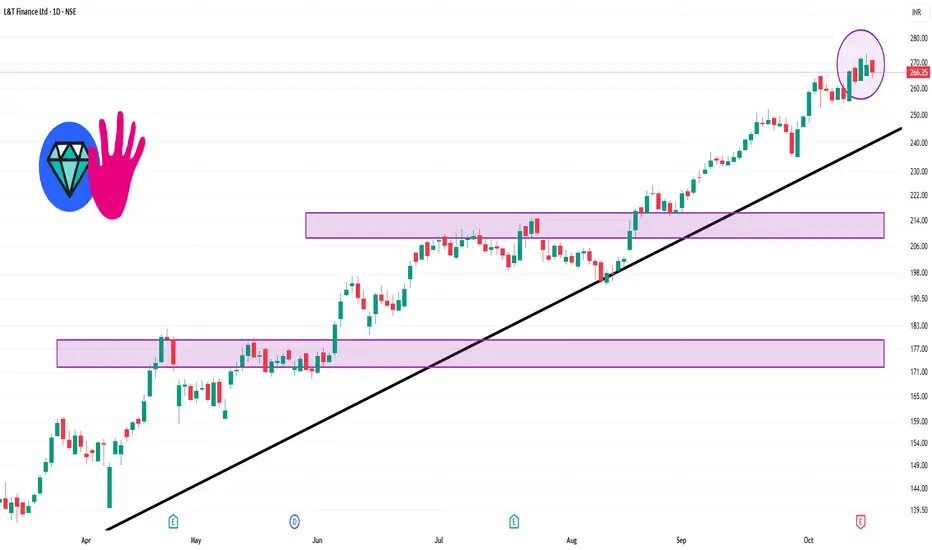The width and height of the screenshot is (932, 550).
Task: Click the 214.00 price axis label
Action: point(916,220)
